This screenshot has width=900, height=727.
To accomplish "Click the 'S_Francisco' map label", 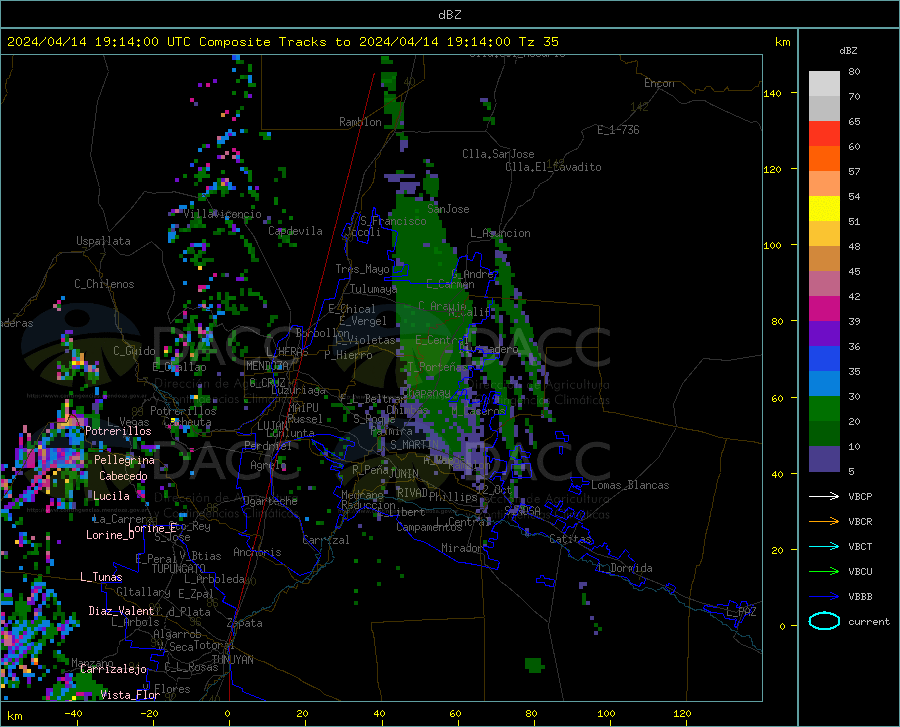I will point(393,221).
